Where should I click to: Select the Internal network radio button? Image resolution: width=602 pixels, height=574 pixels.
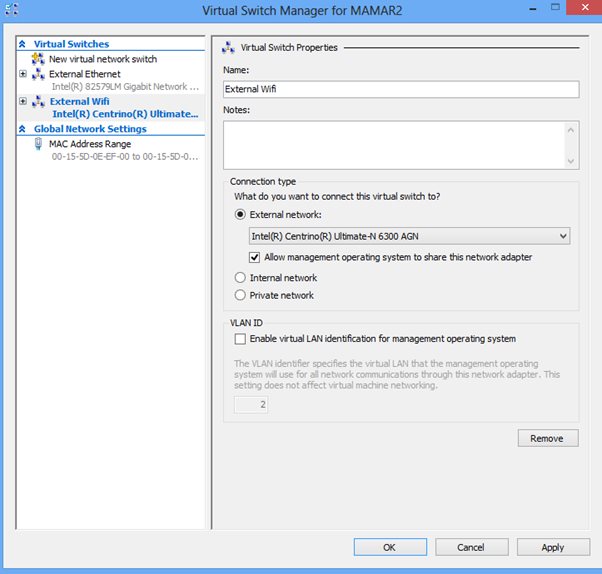coord(240,278)
